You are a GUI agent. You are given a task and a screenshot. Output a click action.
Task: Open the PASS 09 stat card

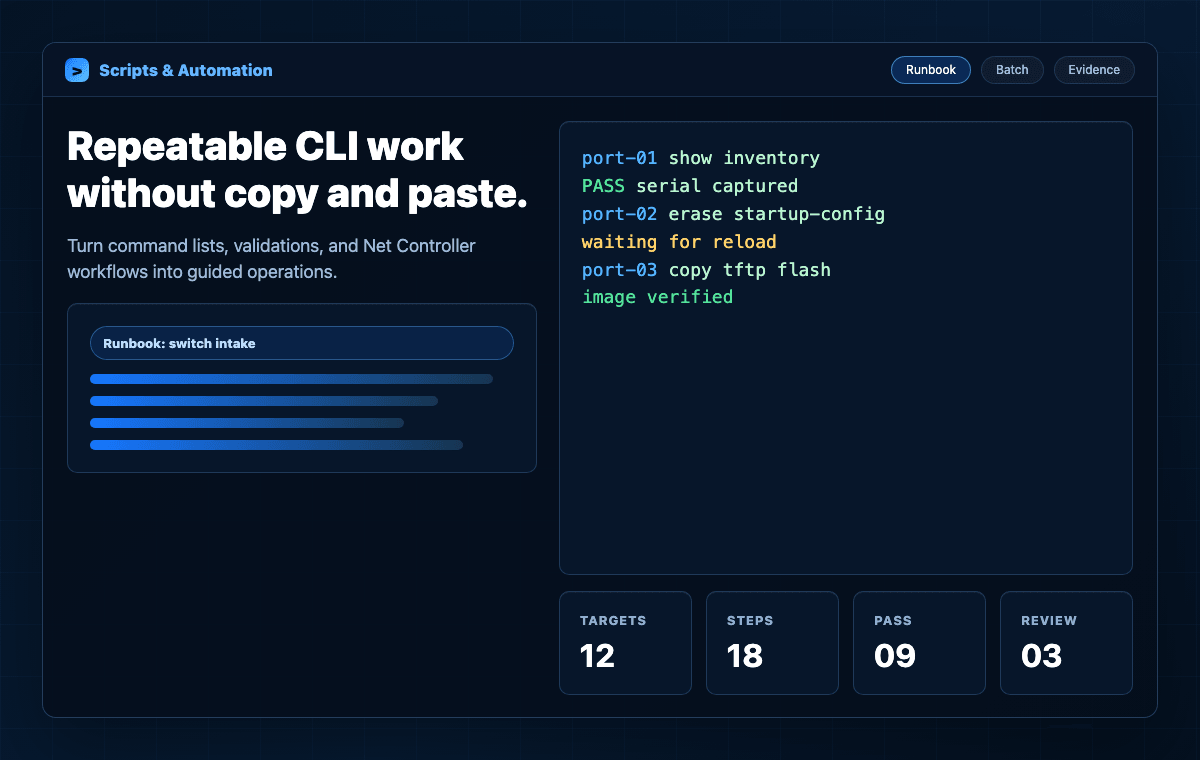coord(919,643)
